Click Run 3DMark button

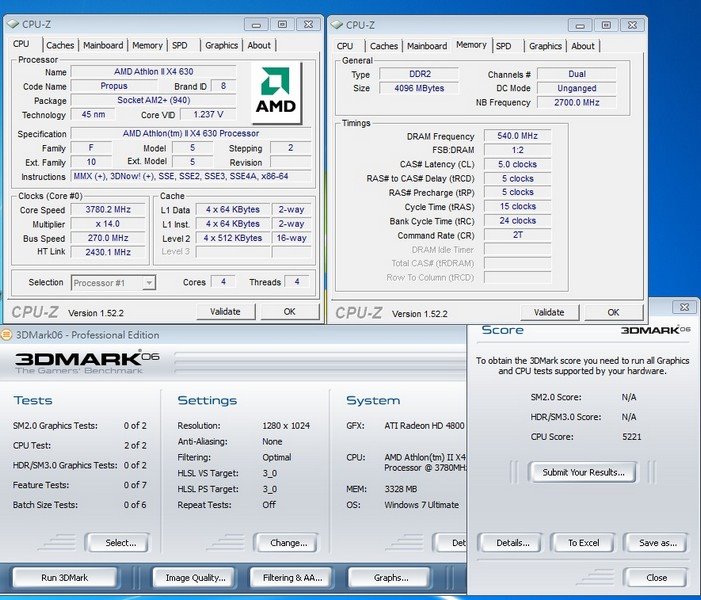(x=65, y=578)
